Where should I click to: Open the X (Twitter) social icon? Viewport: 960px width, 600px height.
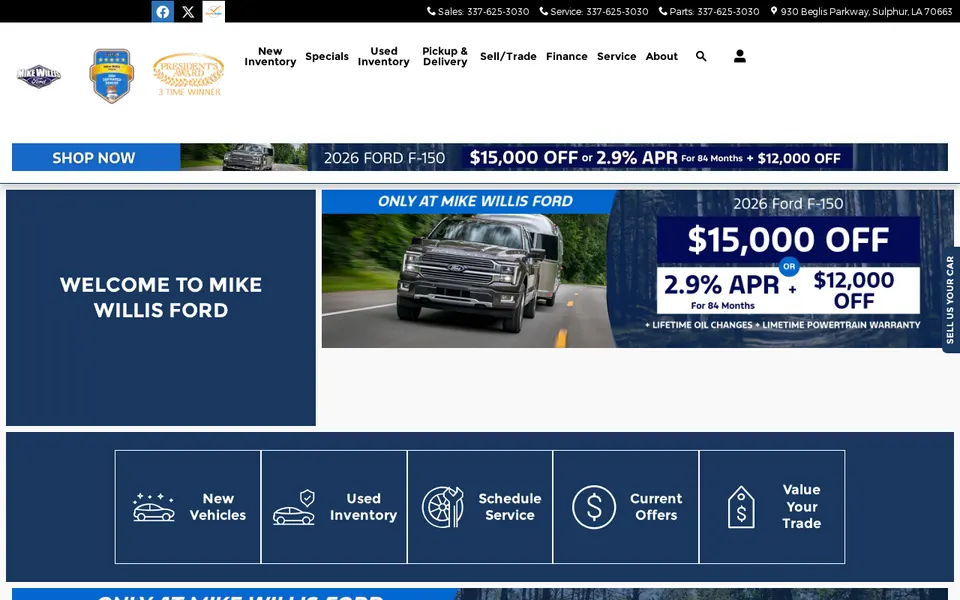tap(188, 11)
